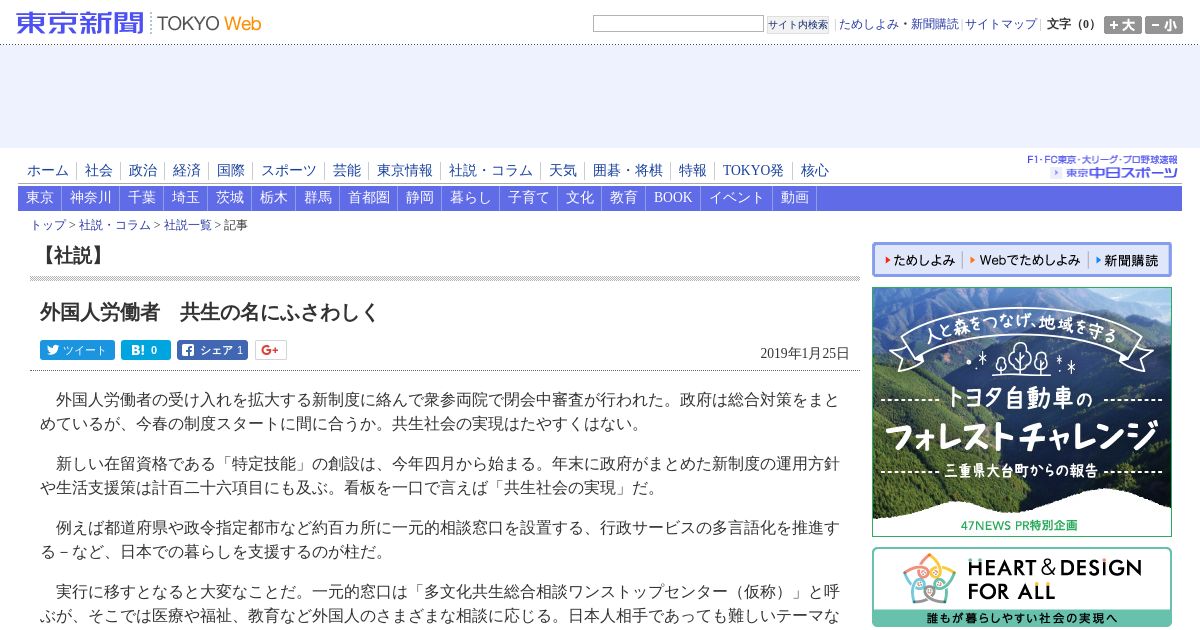Select the 教育 tab
This screenshot has height=630, width=1200.
click(624, 198)
